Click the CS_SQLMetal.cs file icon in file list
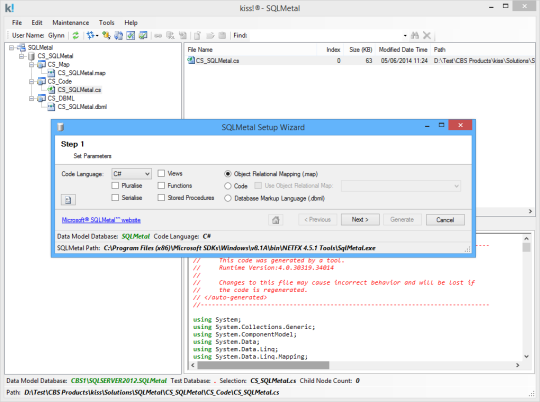Screen dimensions: 540x402 pos(191,60)
